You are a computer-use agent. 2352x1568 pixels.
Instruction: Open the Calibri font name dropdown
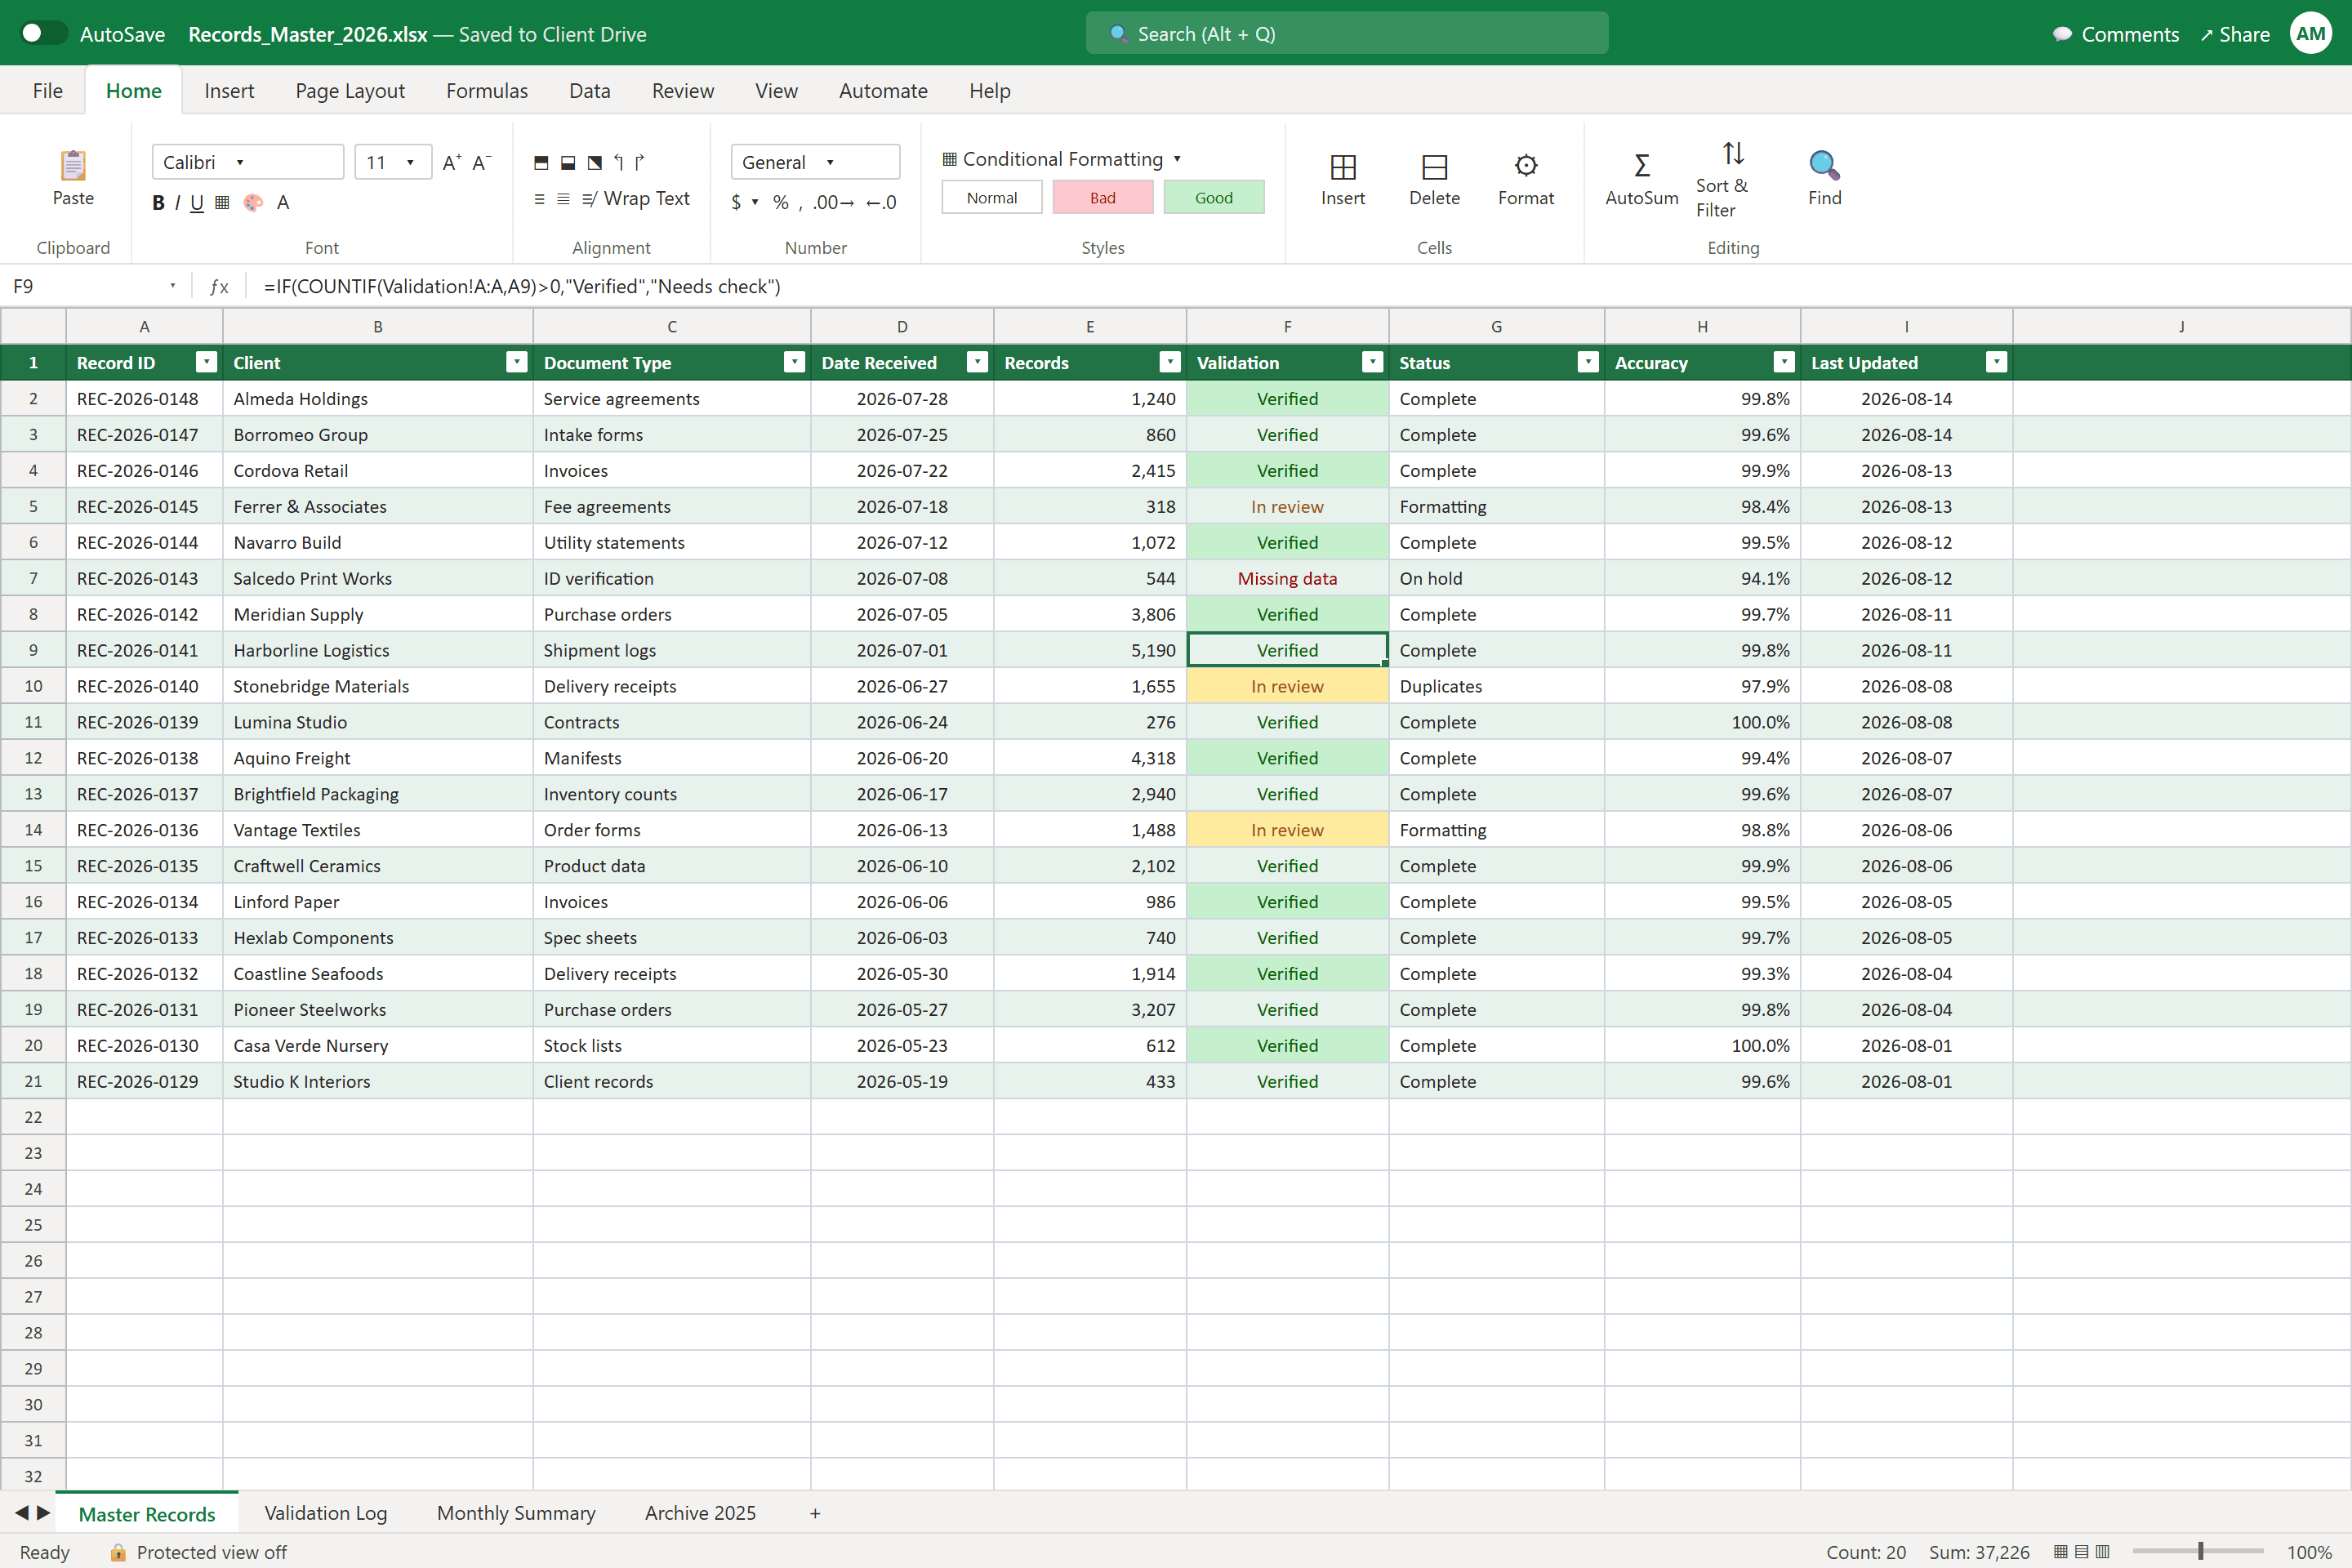pyautogui.click(x=247, y=162)
